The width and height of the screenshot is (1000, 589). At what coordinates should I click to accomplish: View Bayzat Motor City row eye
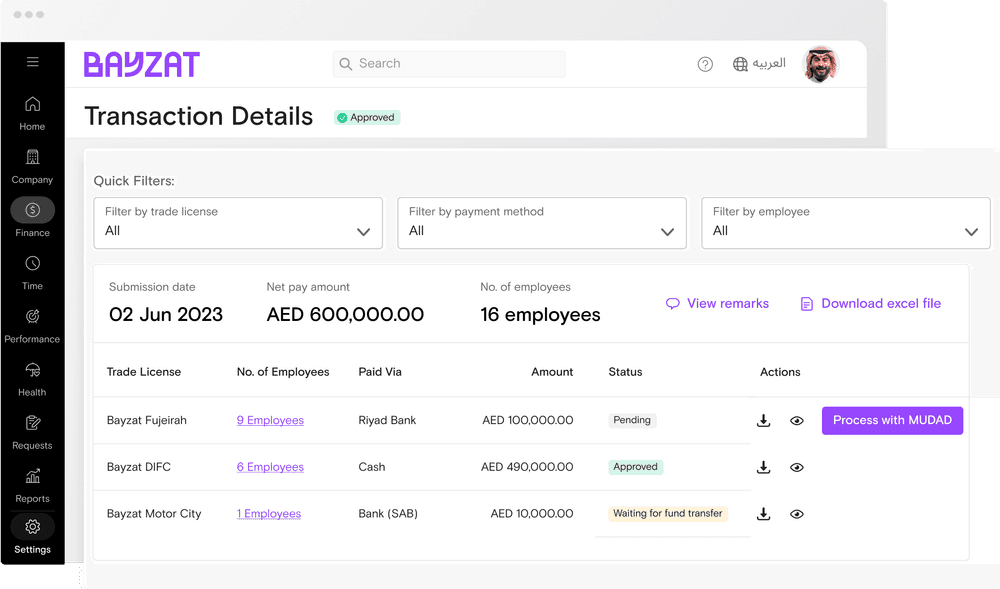click(x=797, y=514)
